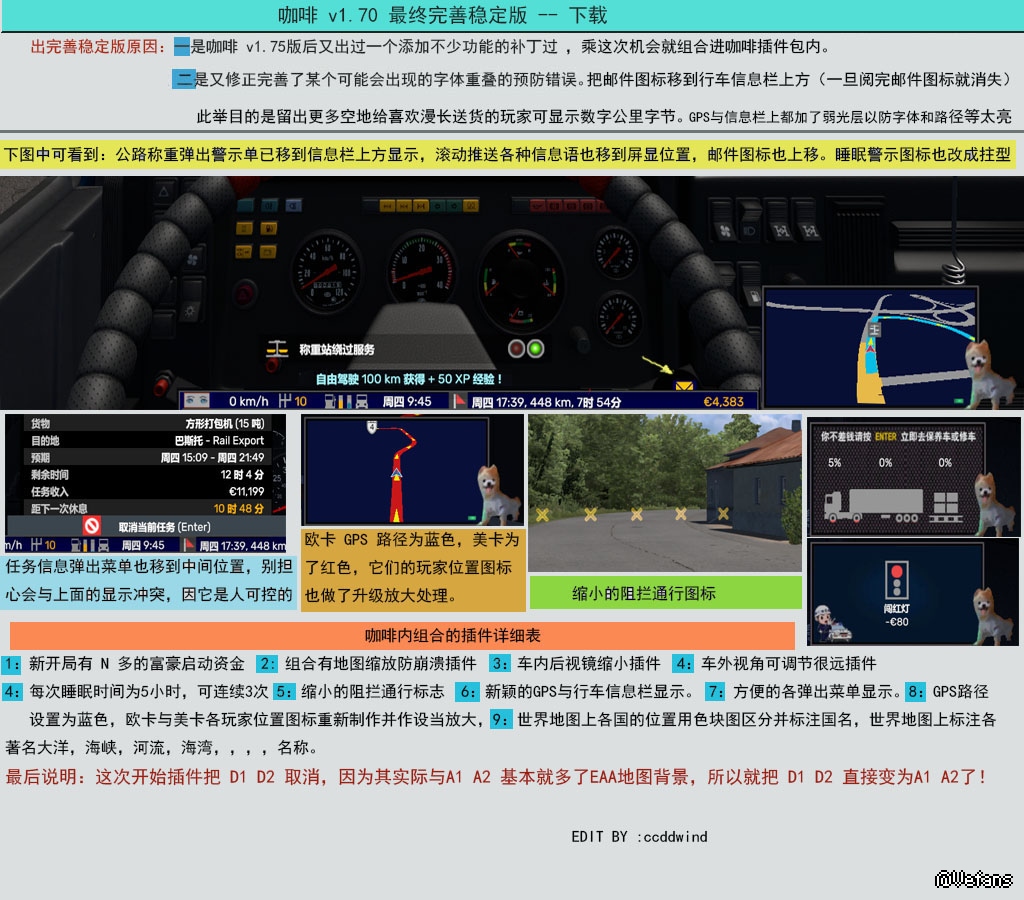The width and height of the screenshot is (1024, 900).
Task: Click the '货物 方形打包机 (15 吨)' row
Action: pos(146,423)
